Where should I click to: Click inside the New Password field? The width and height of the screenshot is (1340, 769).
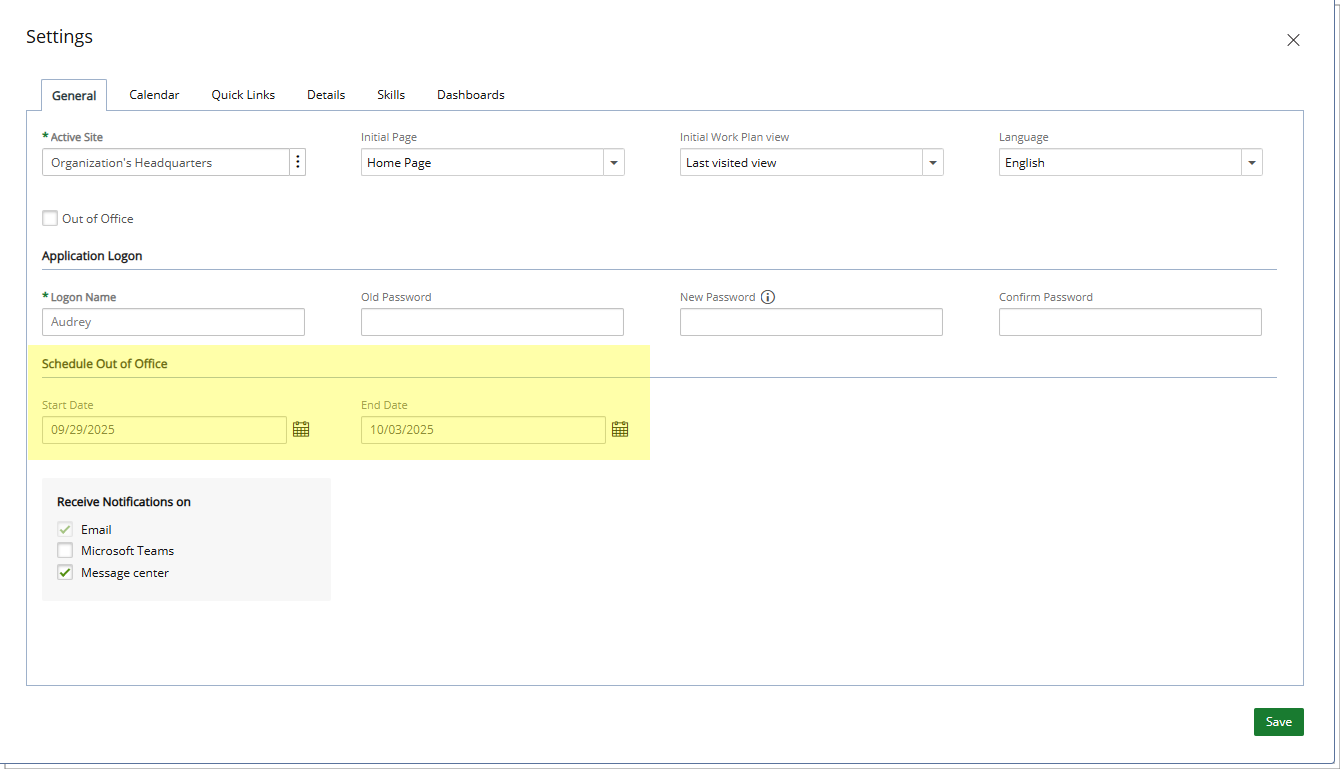tap(811, 321)
